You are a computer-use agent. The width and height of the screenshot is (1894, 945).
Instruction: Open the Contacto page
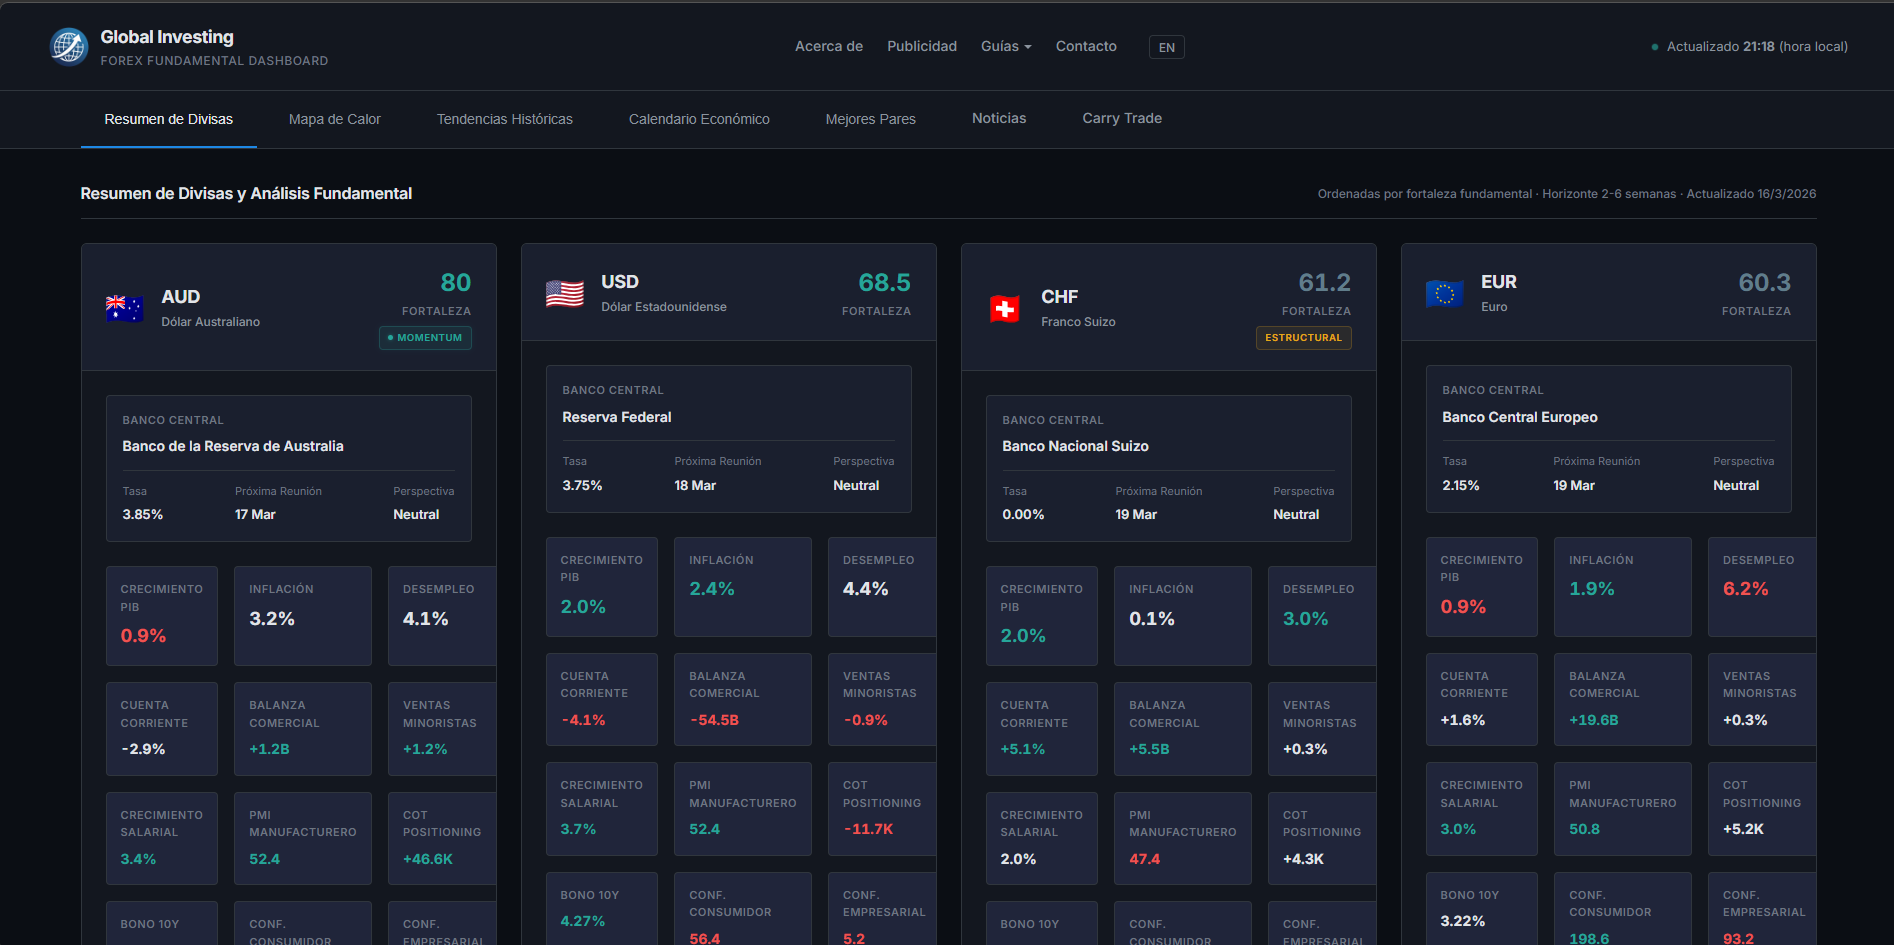1085,46
